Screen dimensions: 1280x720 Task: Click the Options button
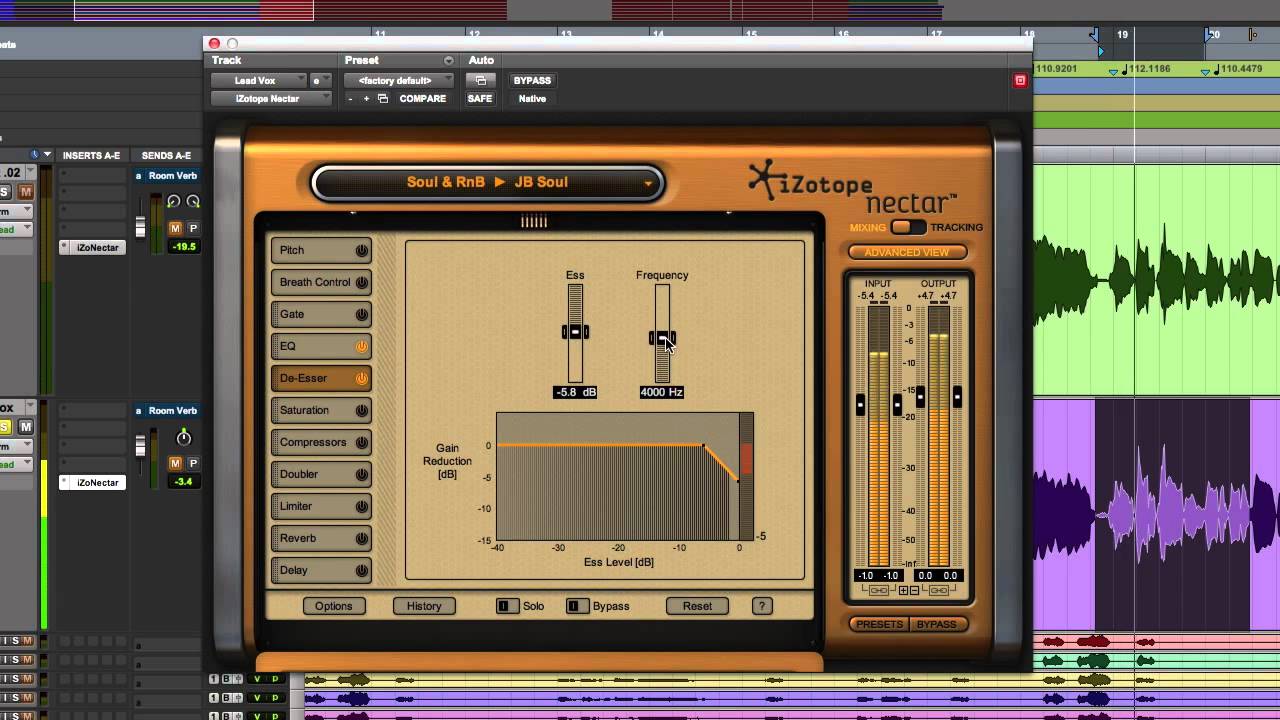pyautogui.click(x=334, y=606)
